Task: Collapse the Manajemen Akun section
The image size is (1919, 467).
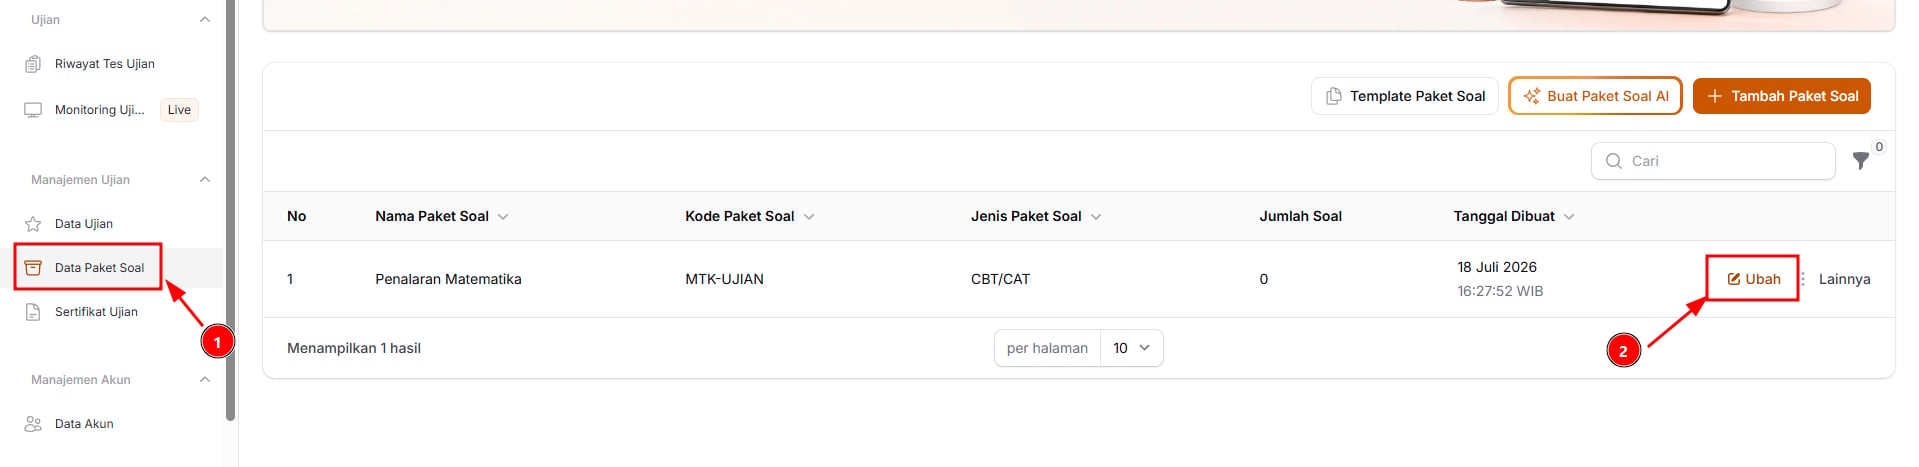Action: point(205,380)
